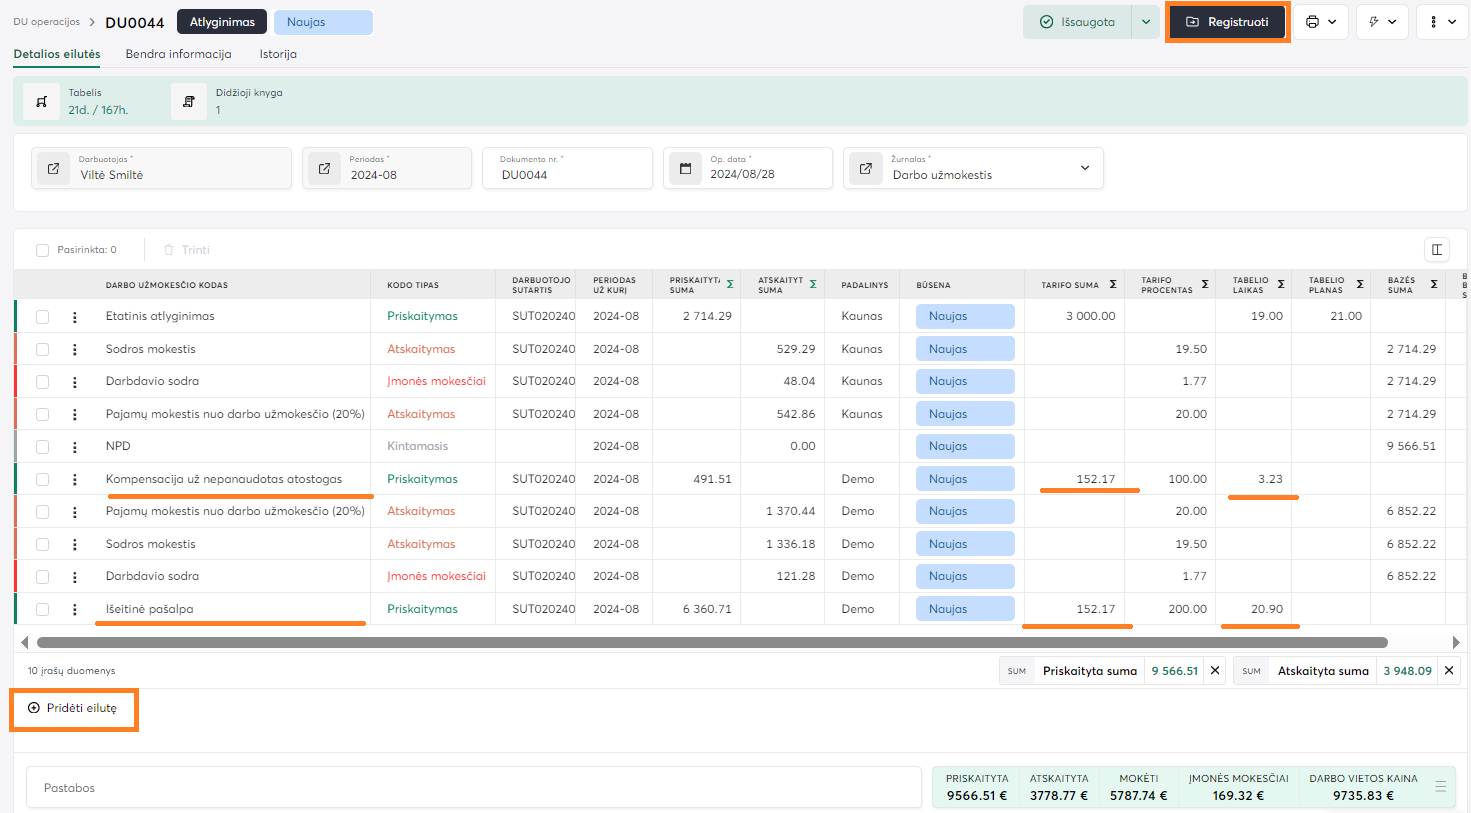Check the Sodros mokestis Kaunas row checkbox
Viewport: 1471px width, 813px height.
click(43, 349)
